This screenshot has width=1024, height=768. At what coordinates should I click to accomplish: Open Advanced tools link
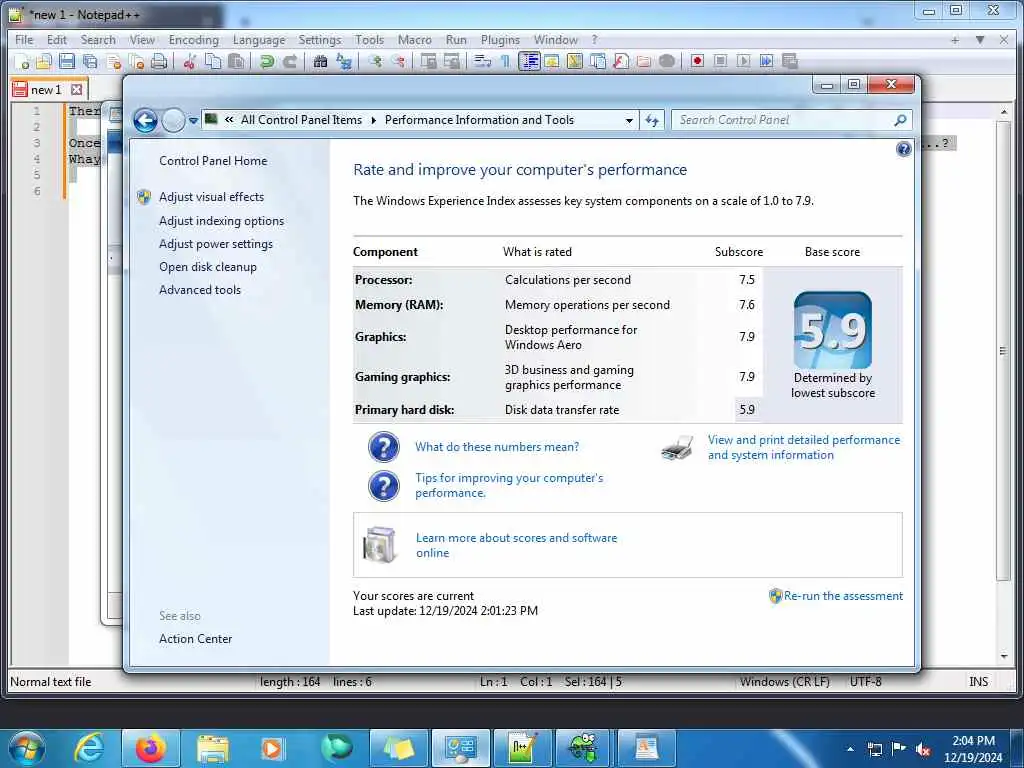tap(200, 289)
